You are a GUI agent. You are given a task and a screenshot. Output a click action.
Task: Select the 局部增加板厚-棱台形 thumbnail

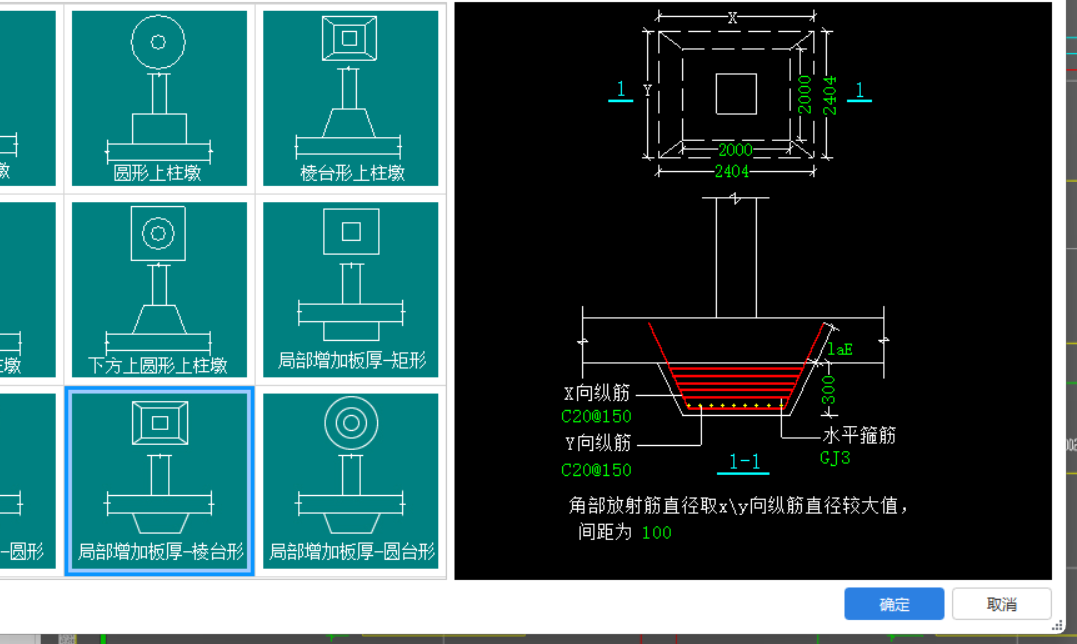point(159,481)
